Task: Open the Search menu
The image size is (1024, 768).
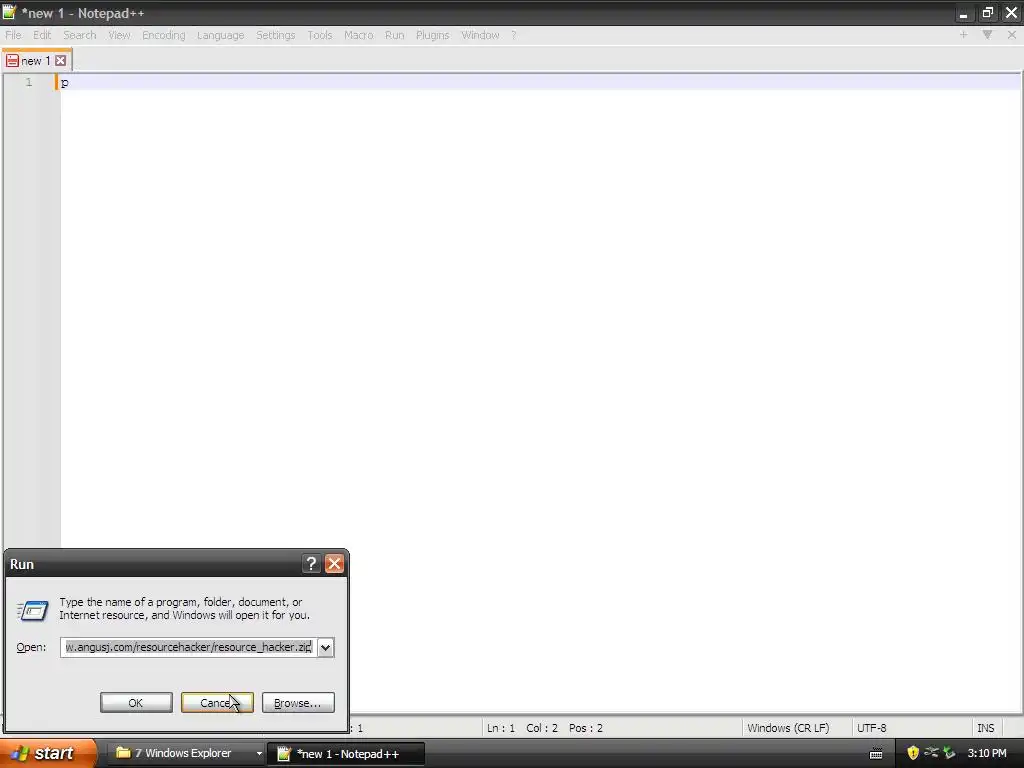Action: [80, 35]
